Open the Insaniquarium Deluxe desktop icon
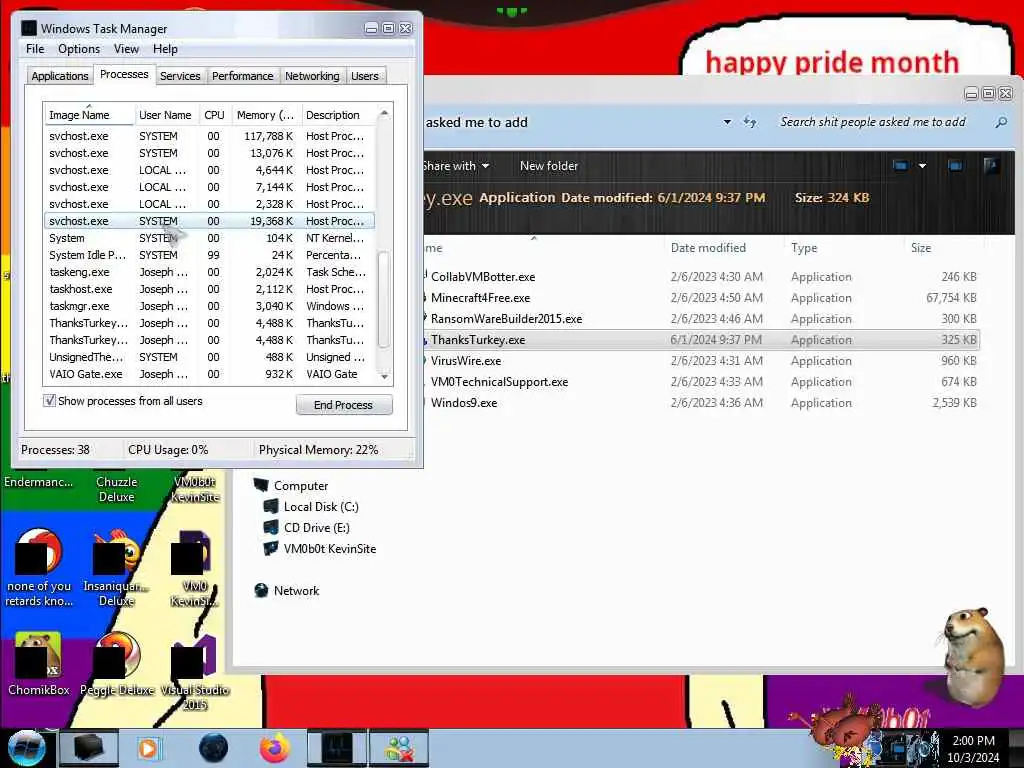The height and width of the screenshot is (768, 1024). (117, 567)
